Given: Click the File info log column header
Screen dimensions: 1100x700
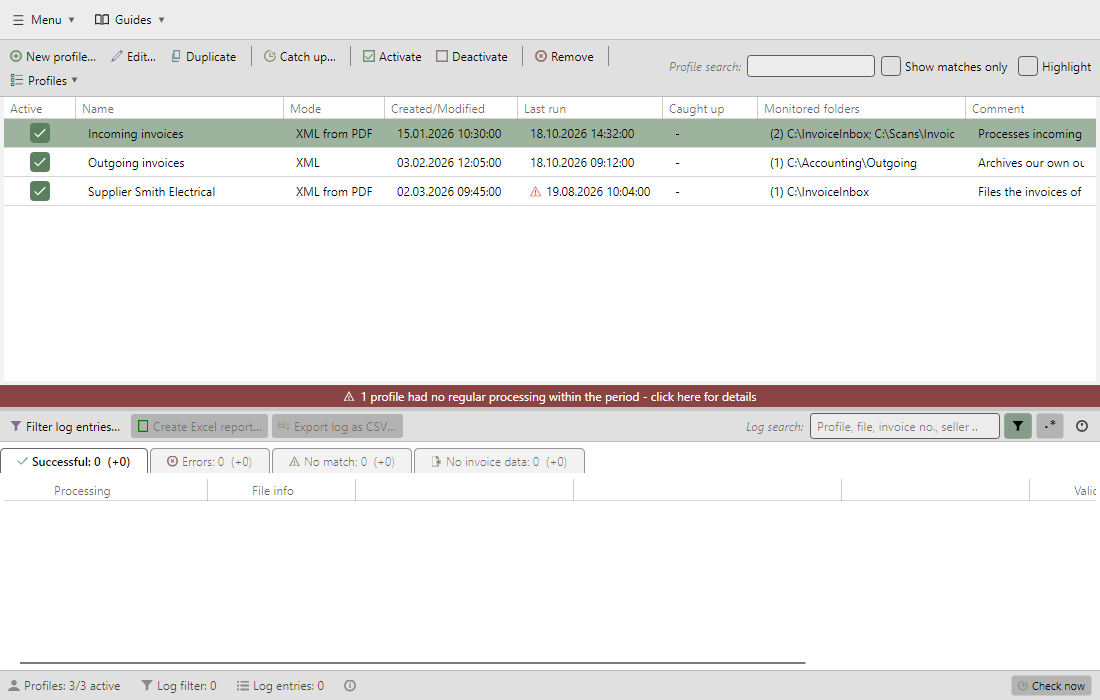Looking at the screenshot, I should pos(273,491).
